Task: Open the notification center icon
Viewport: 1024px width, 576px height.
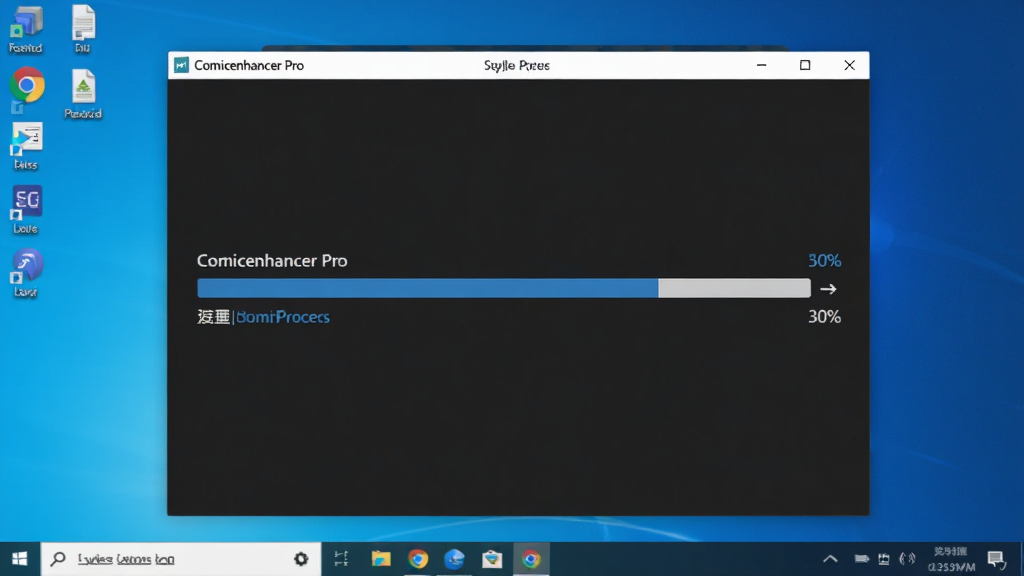Action: point(997,559)
